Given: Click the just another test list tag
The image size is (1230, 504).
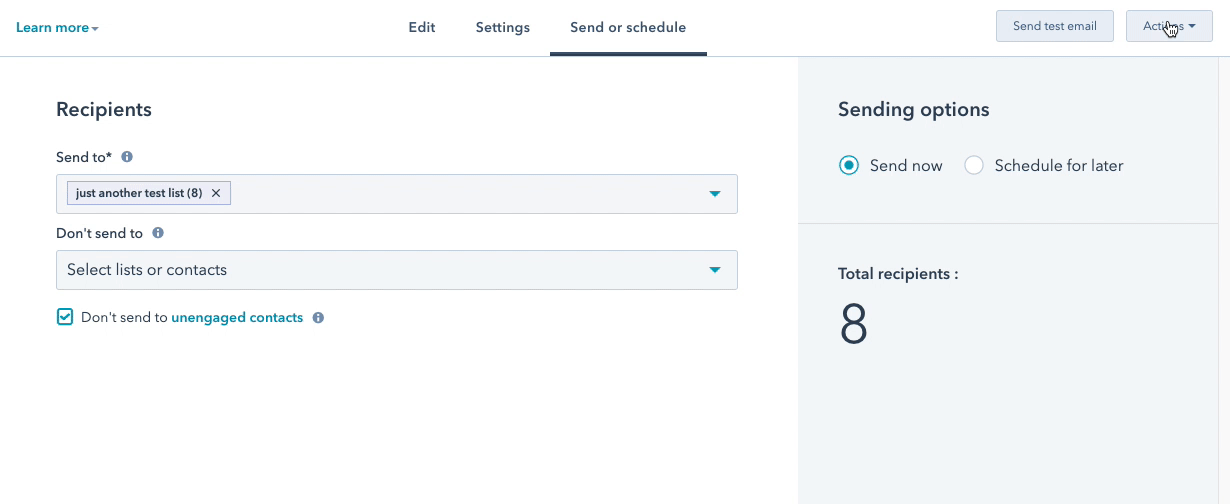Looking at the screenshot, I should (x=139, y=193).
